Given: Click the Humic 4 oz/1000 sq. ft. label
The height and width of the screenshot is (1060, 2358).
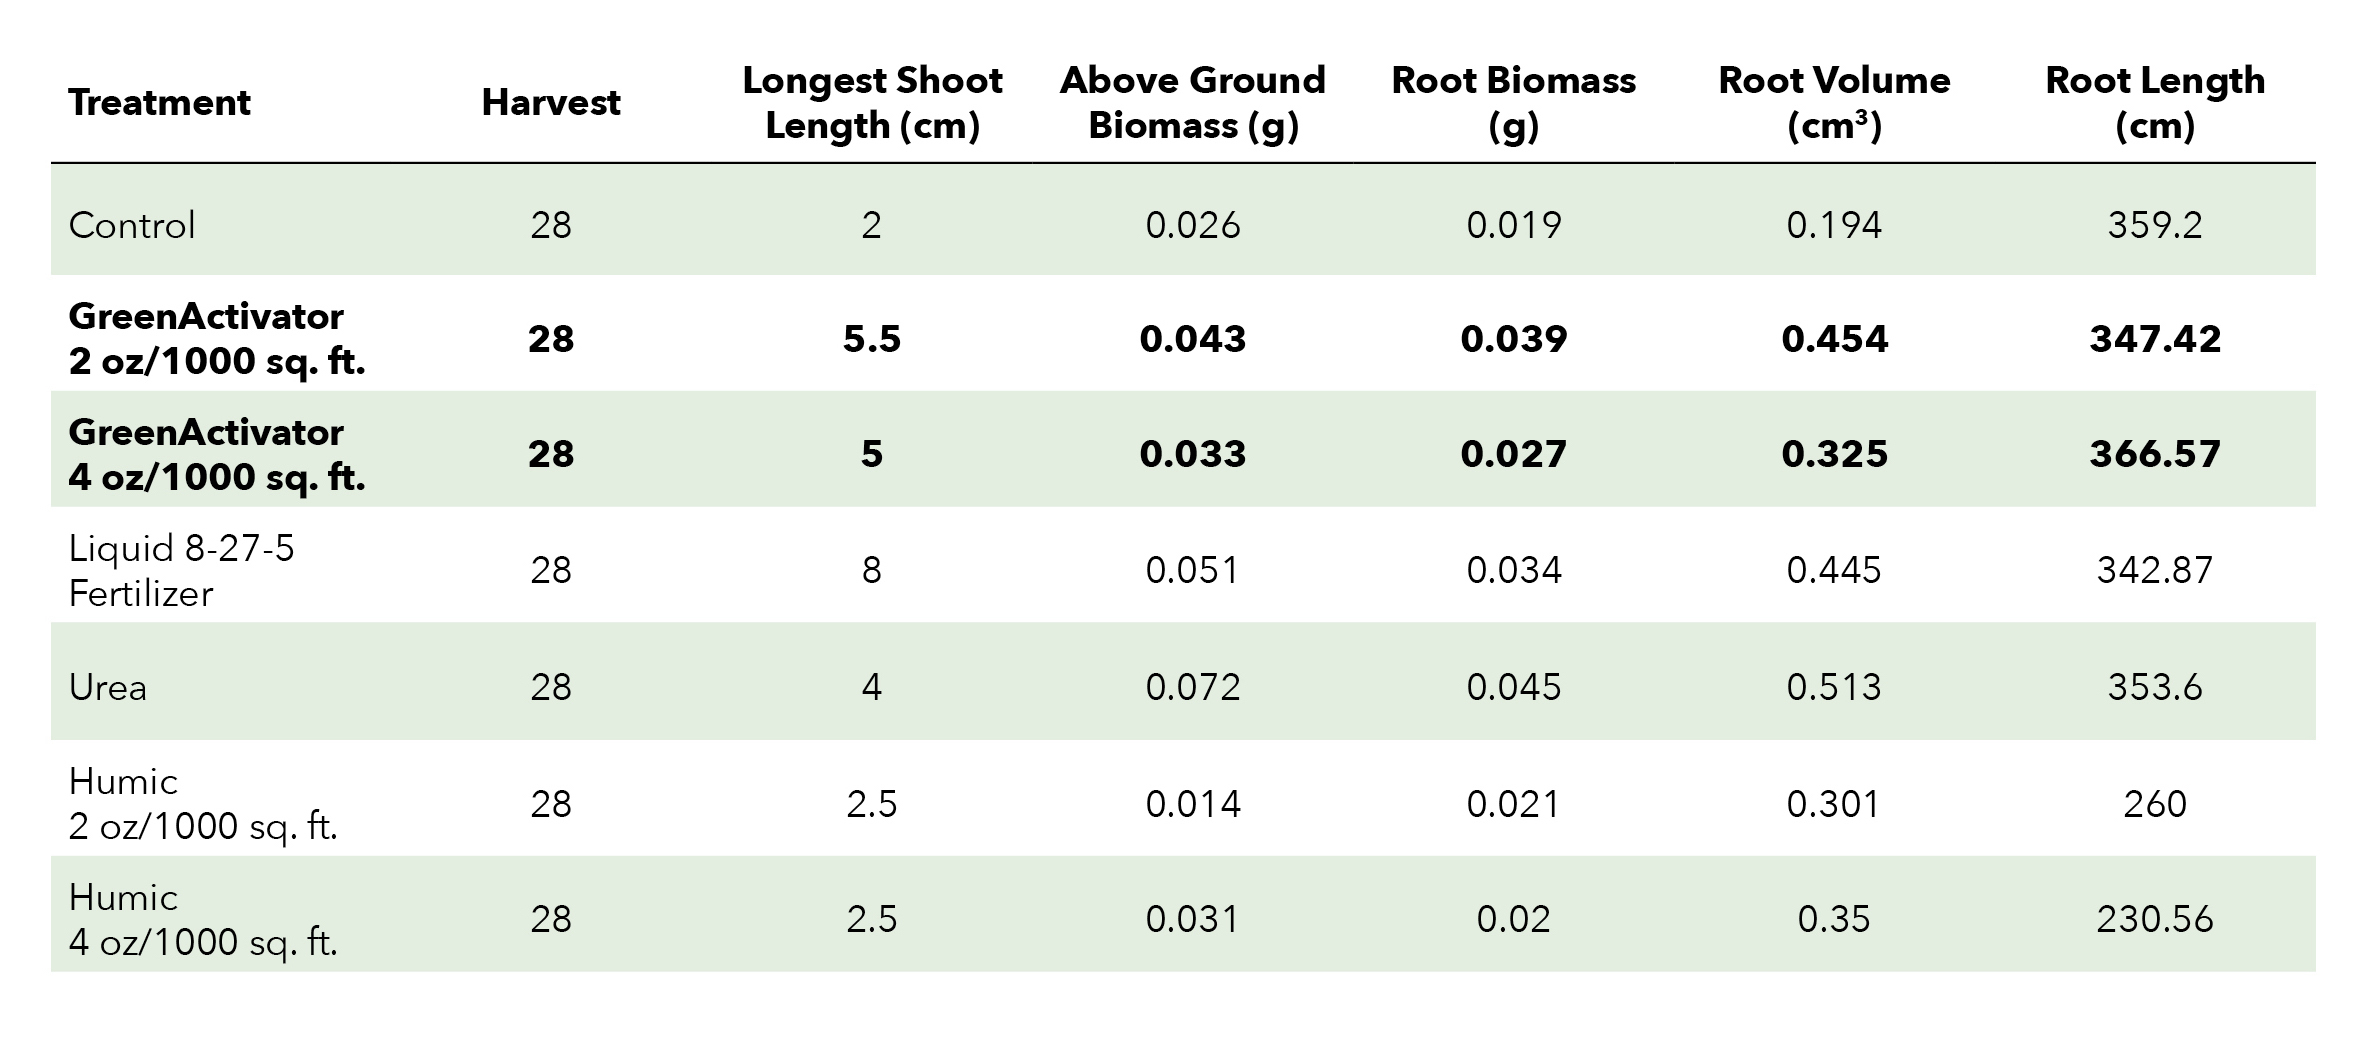Looking at the screenshot, I should pos(203,919).
